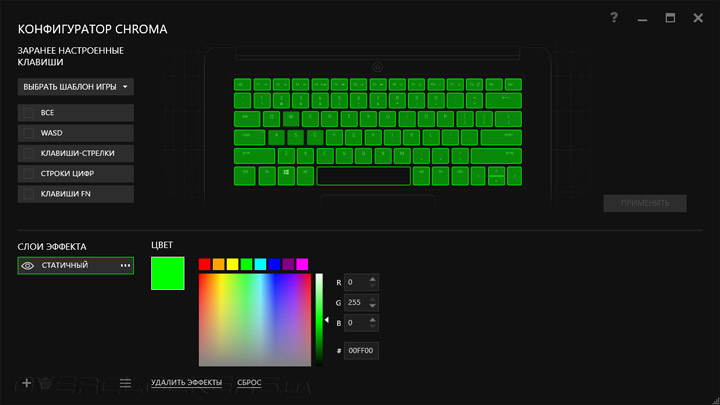The height and width of the screenshot is (405, 720).
Task: Open options dots on Статичный layer
Action: (x=125, y=265)
